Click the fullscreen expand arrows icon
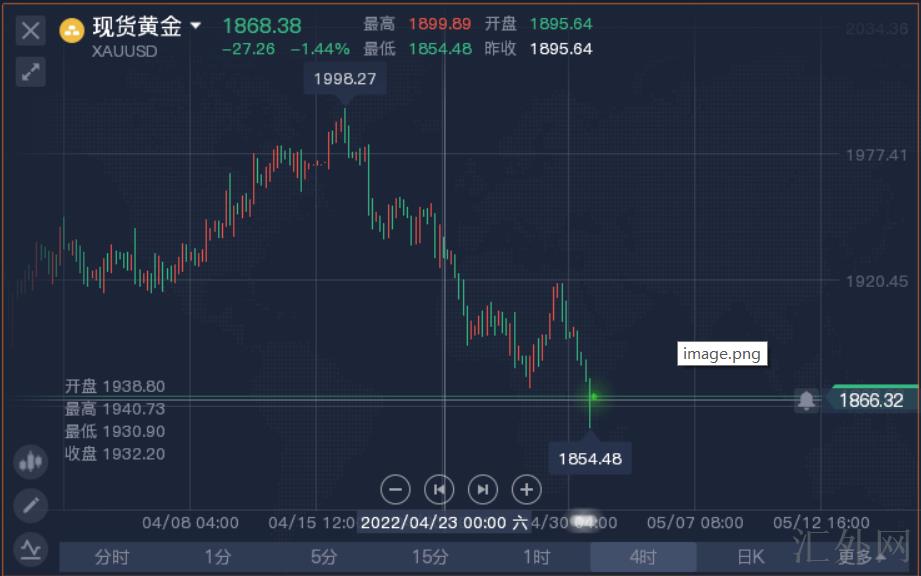 click(x=31, y=71)
